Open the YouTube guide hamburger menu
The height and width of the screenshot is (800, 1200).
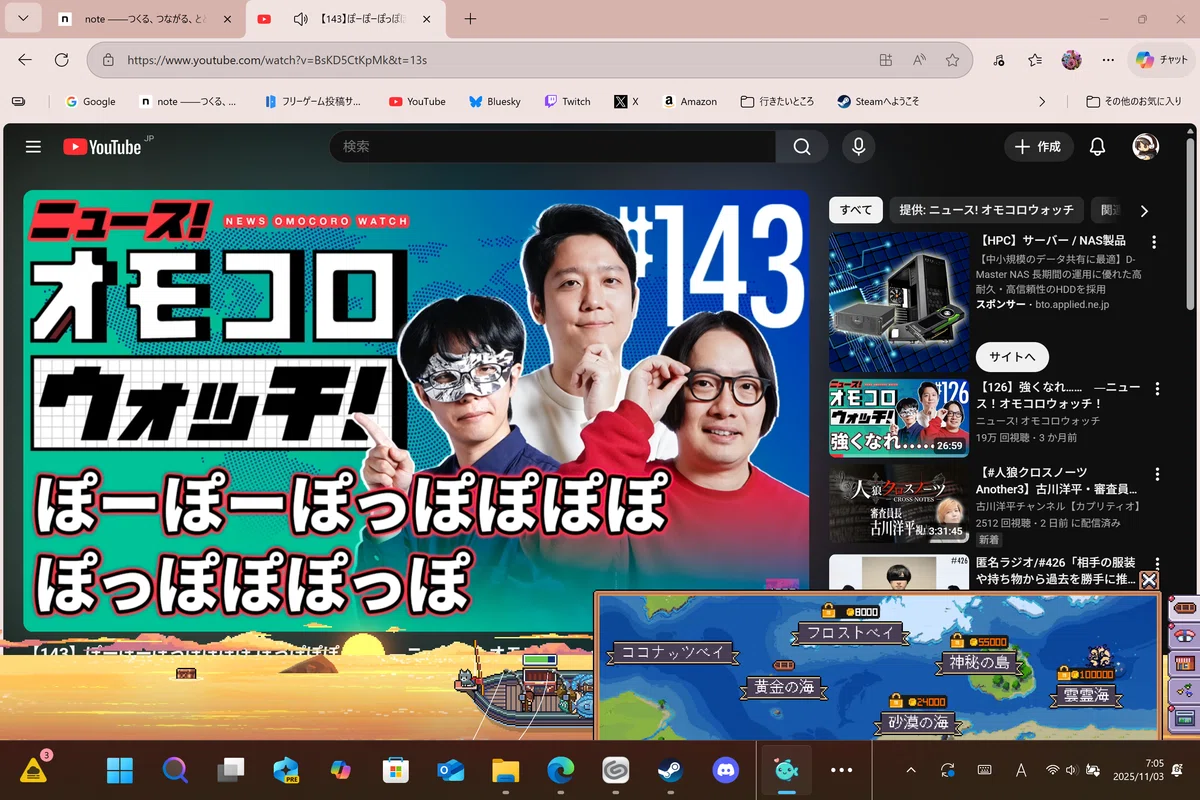point(33,147)
